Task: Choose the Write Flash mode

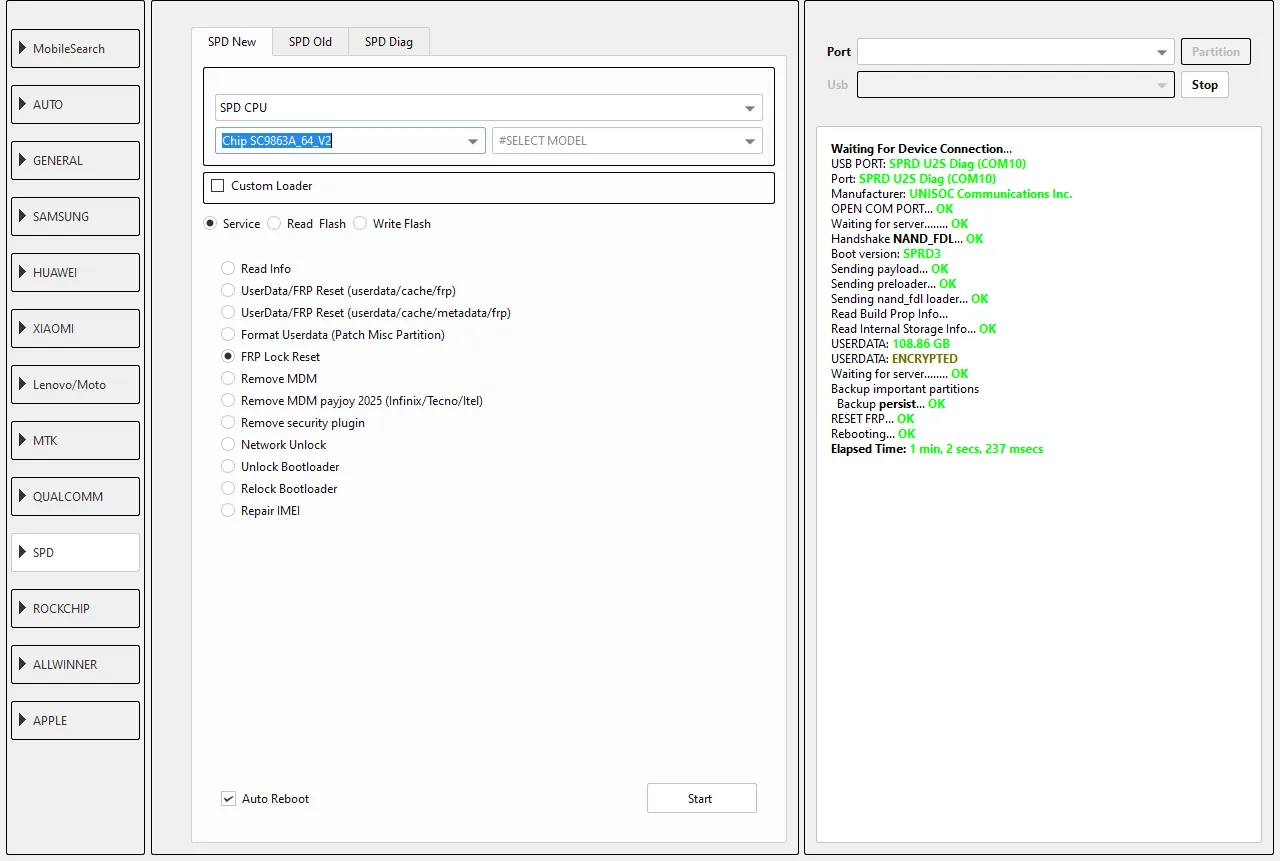Action: tap(360, 224)
